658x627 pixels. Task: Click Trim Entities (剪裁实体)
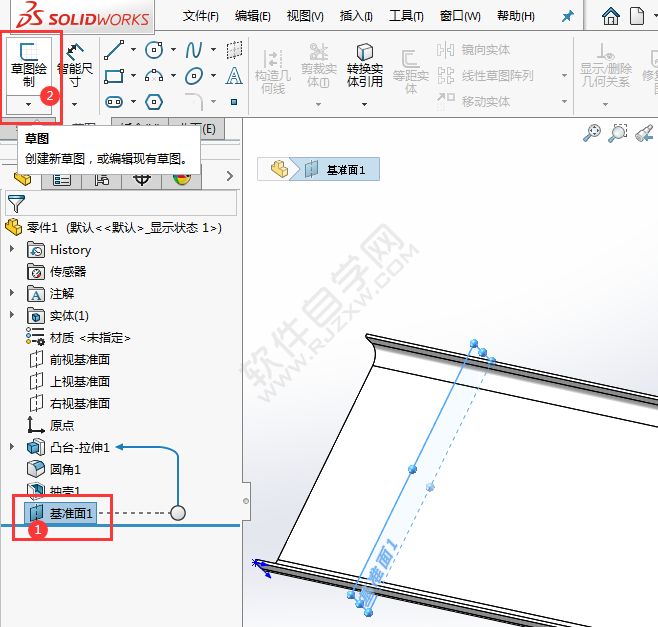point(319,65)
